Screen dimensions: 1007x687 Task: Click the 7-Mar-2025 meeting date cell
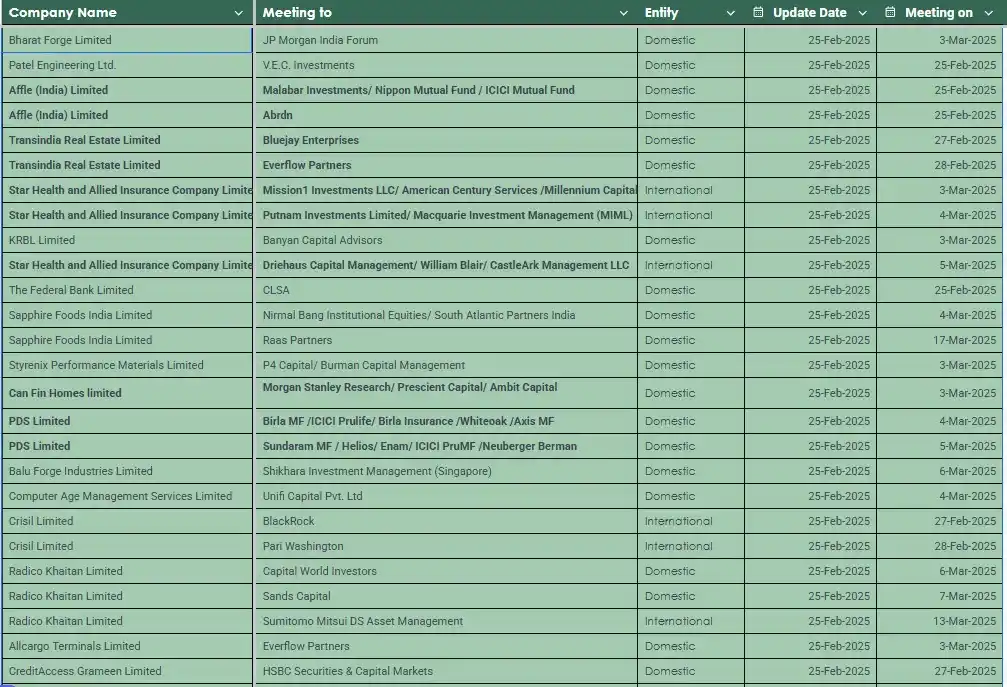tap(940, 596)
